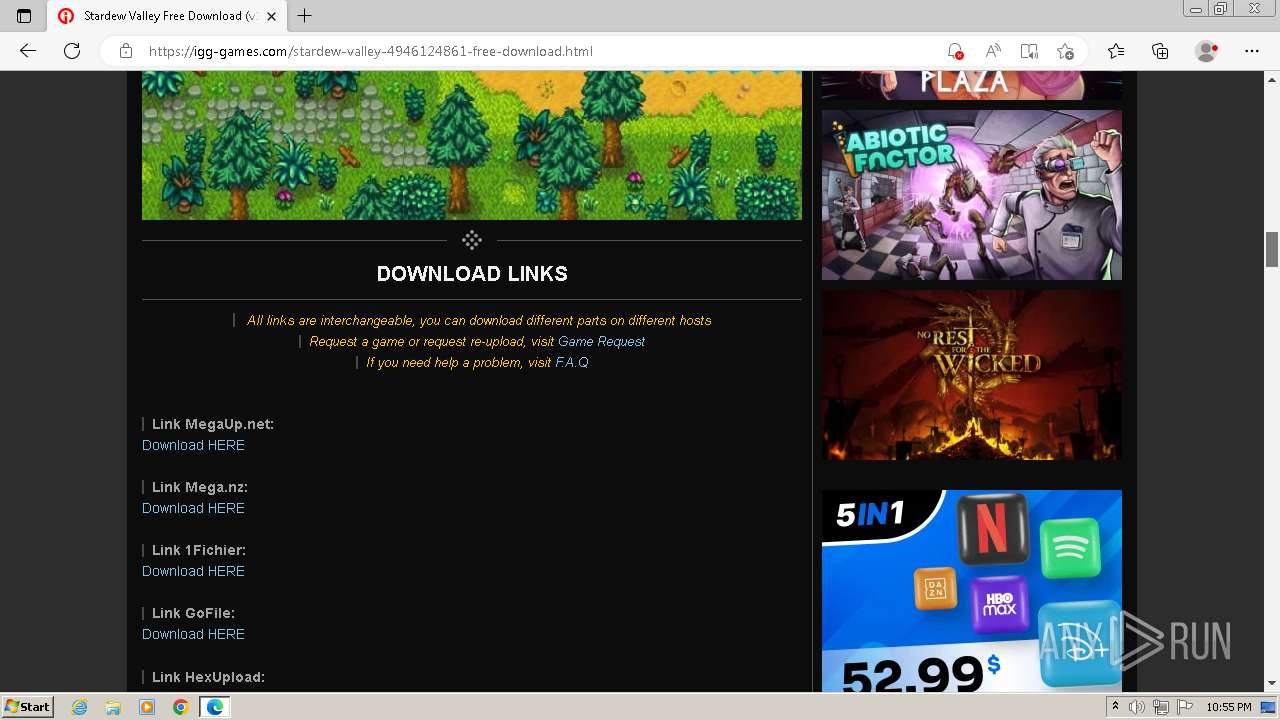View site information lock icon
Viewport: 1280px width, 720px height.
click(126, 51)
